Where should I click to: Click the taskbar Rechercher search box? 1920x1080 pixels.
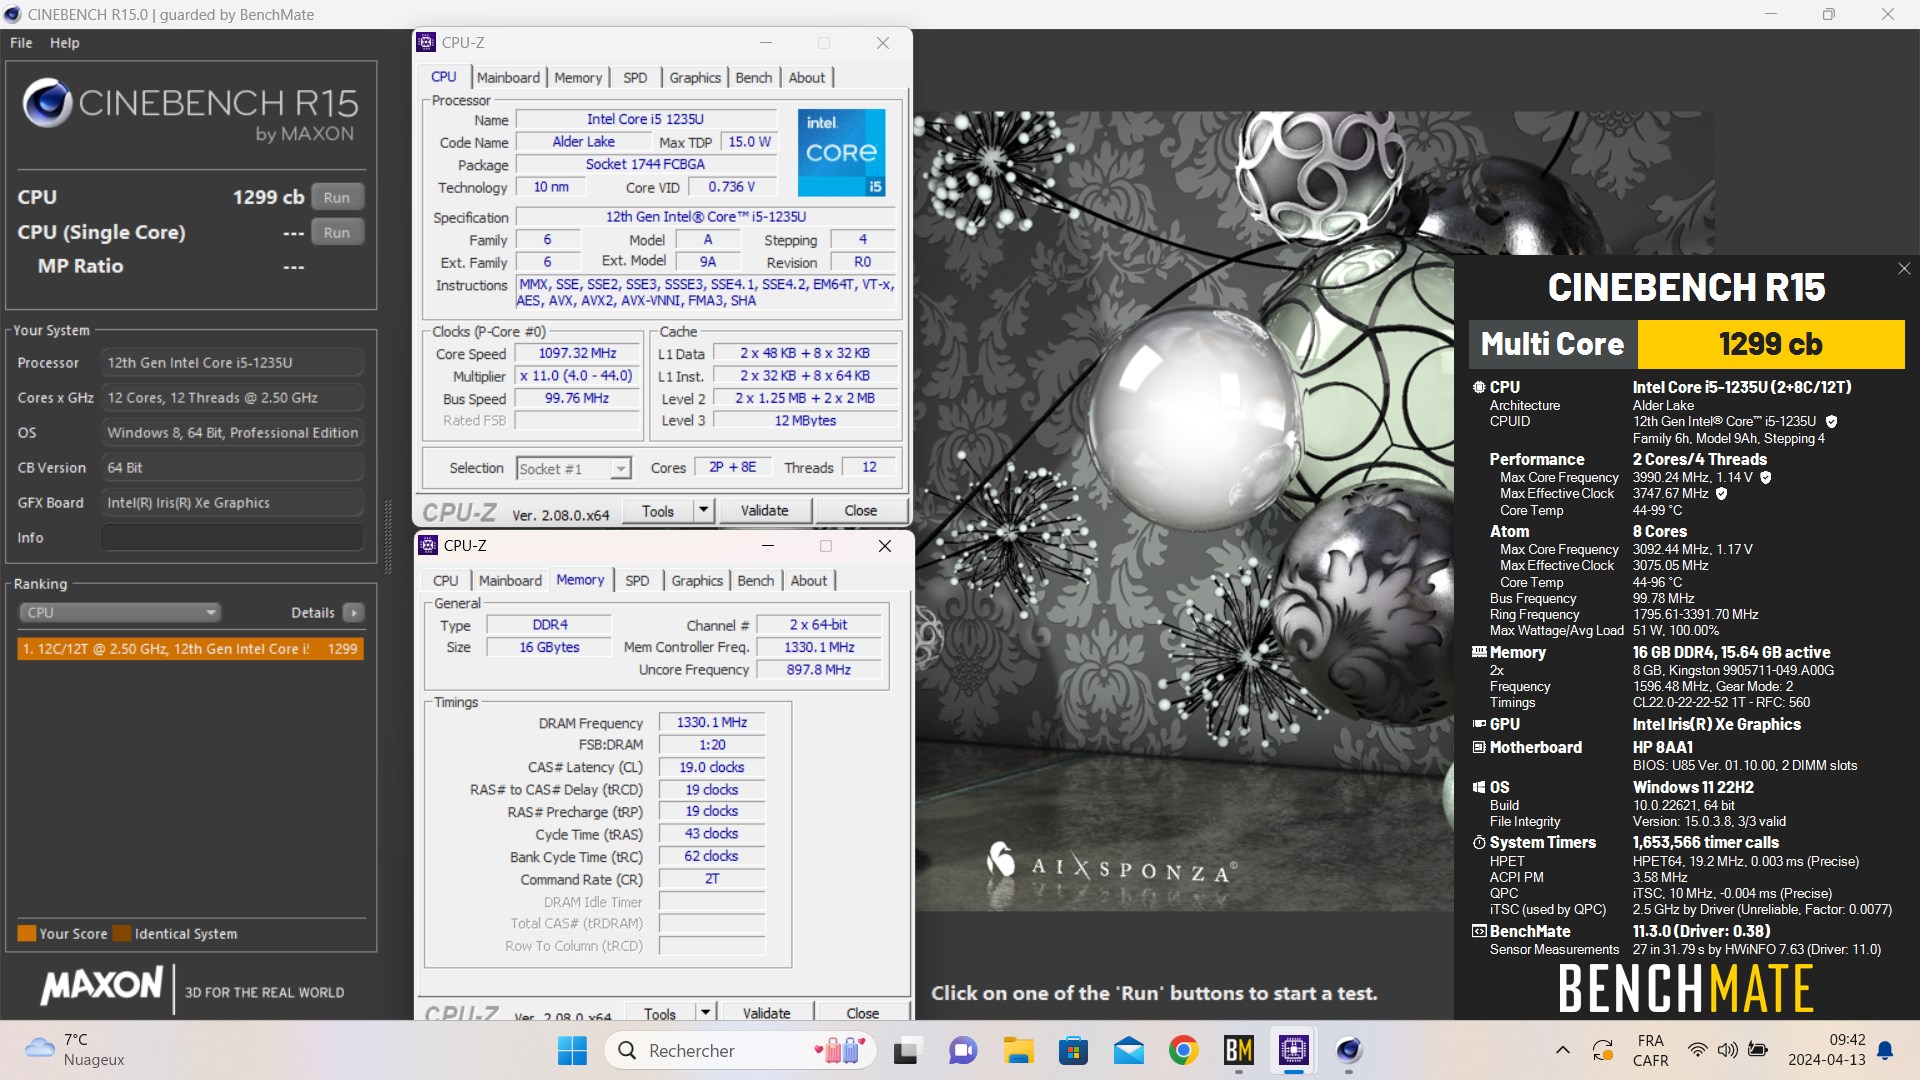(740, 1050)
